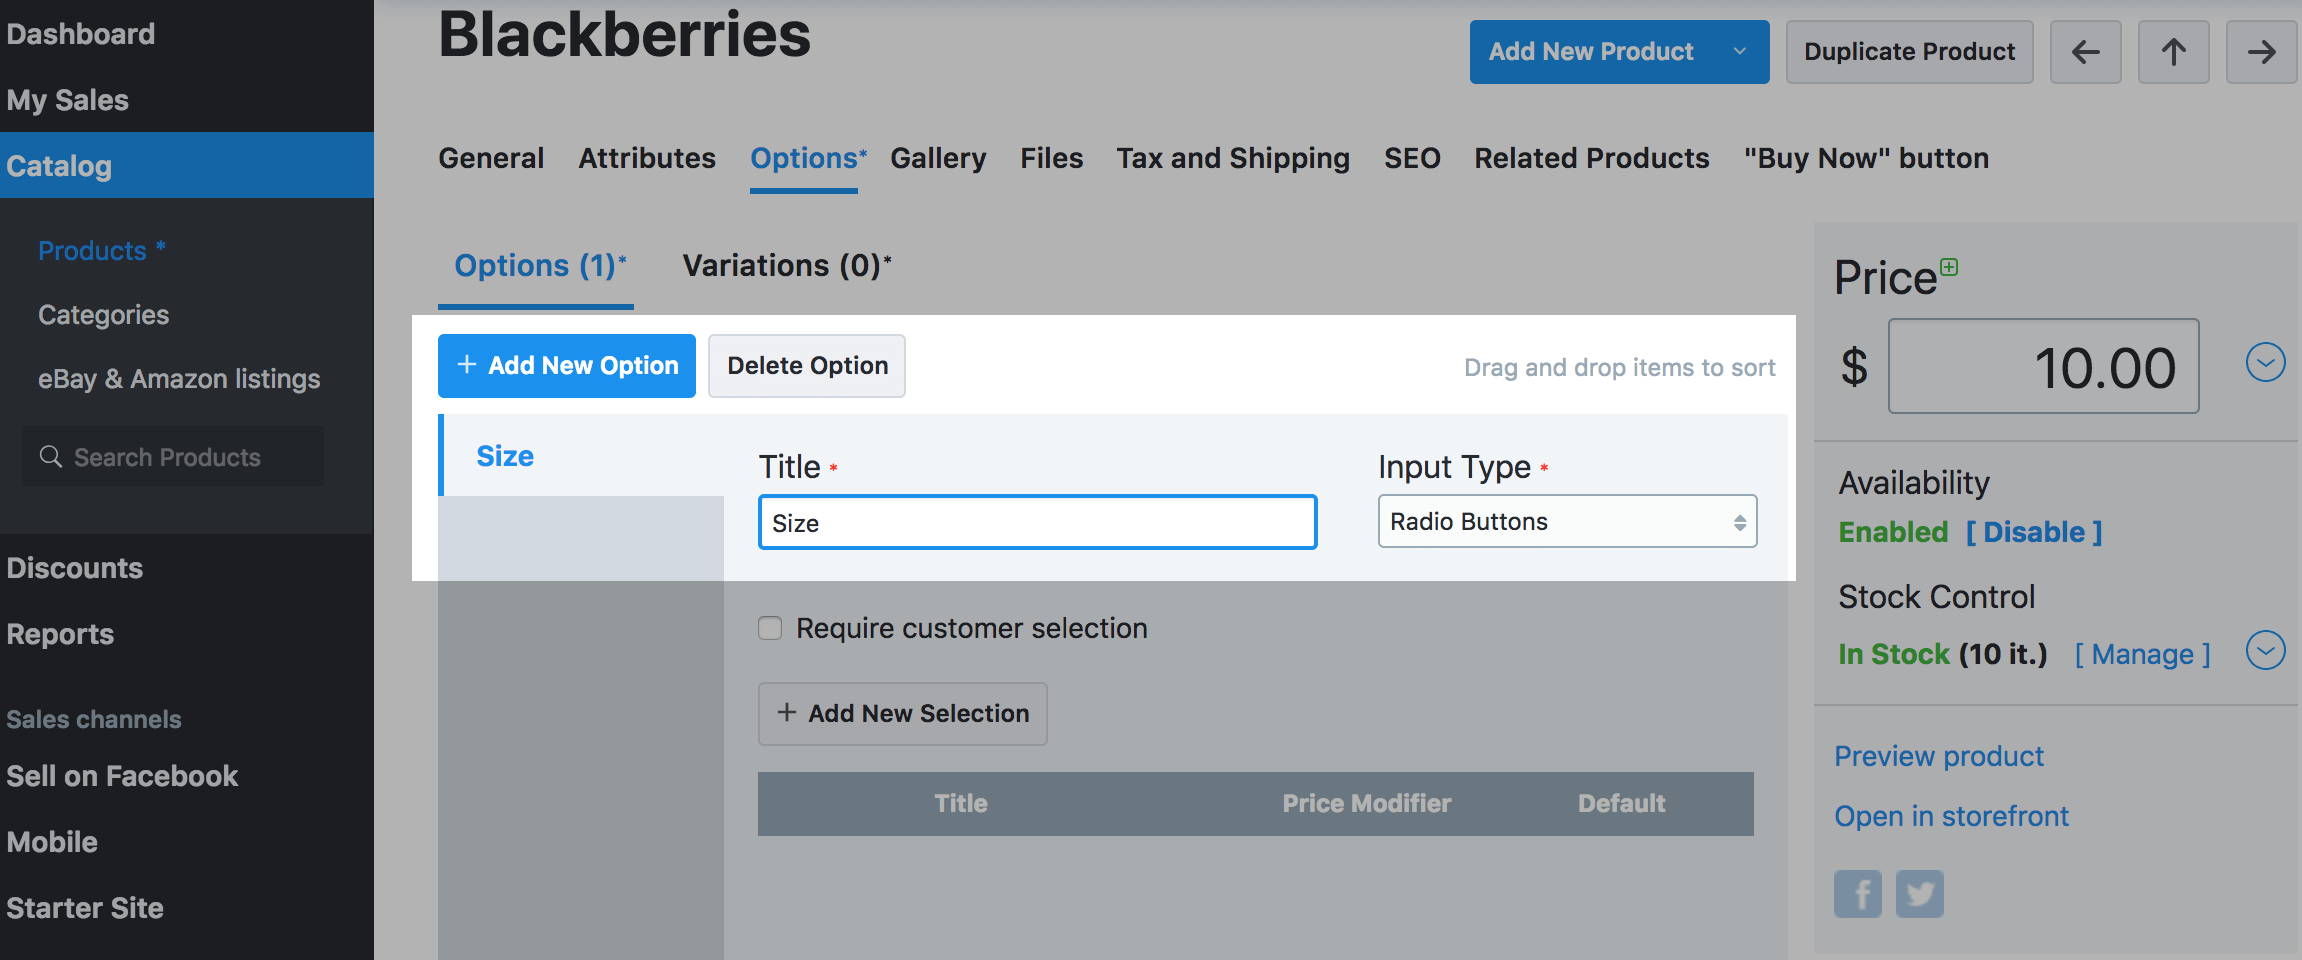
Task: Click Open in storefront link
Action: (1951, 816)
